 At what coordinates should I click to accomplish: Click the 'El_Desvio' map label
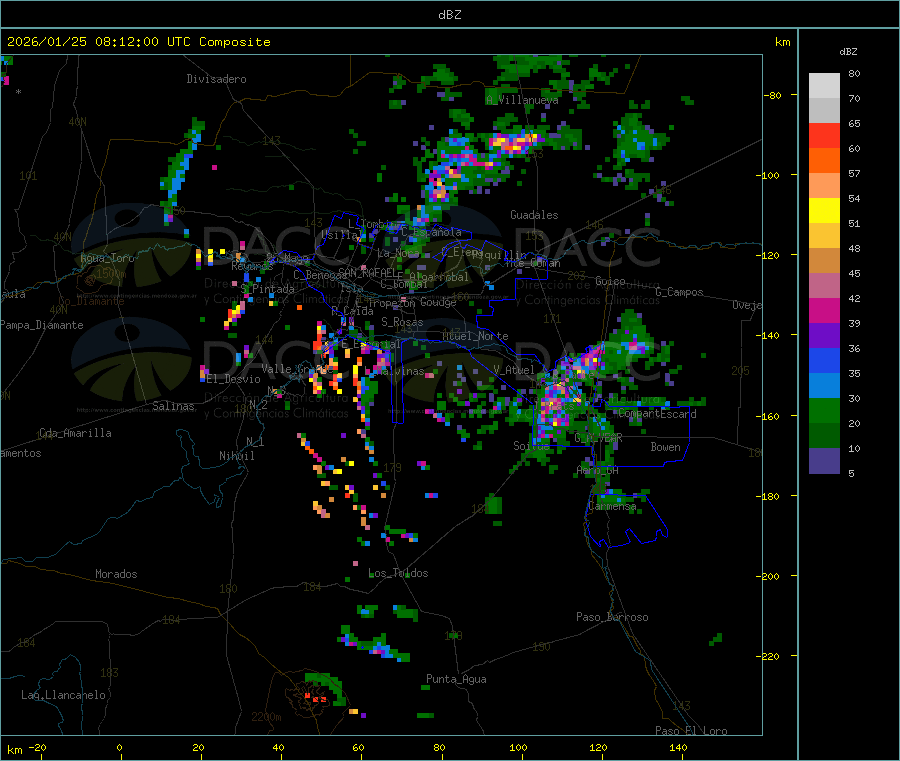(233, 379)
